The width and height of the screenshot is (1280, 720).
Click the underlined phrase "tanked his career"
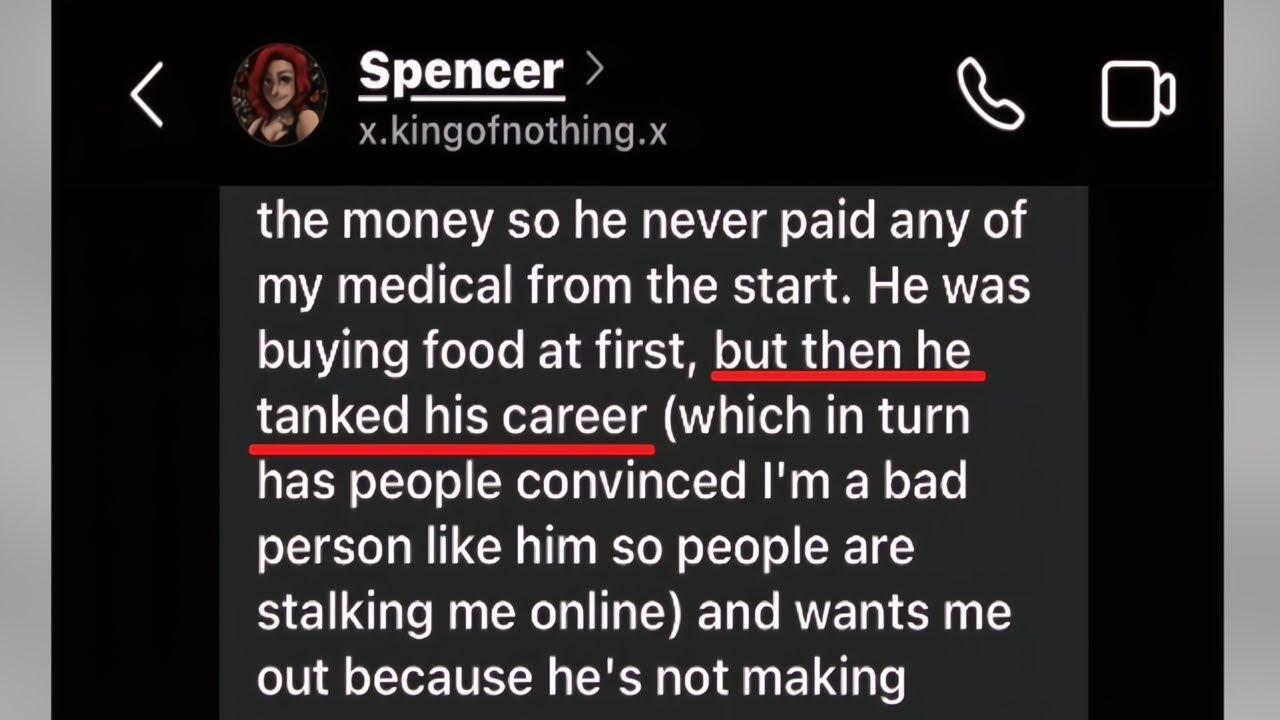452,418
